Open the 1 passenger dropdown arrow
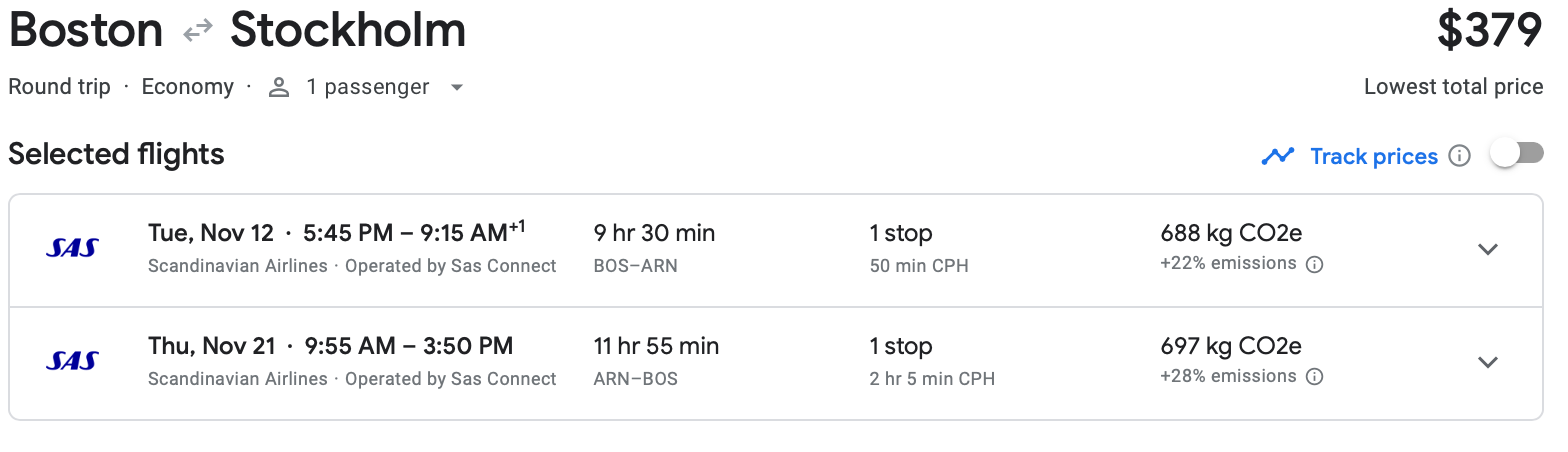The image size is (1568, 452). [456, 88]
